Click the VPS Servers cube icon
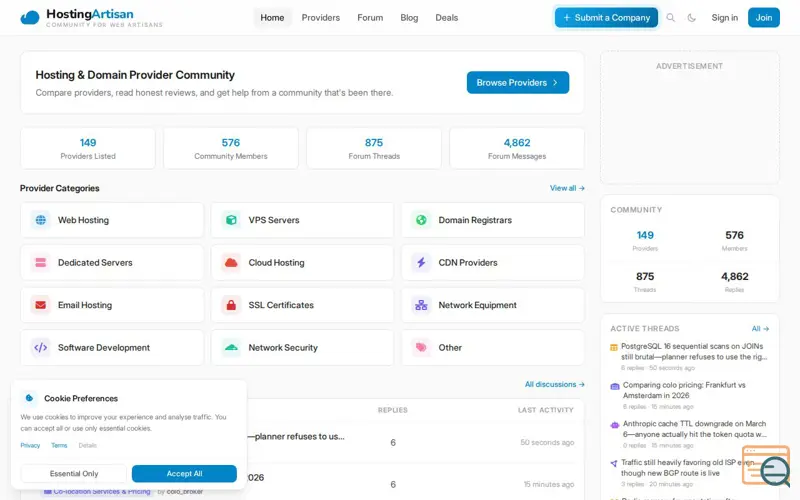This screenshot has height=500, width=800. click(231, 220)
